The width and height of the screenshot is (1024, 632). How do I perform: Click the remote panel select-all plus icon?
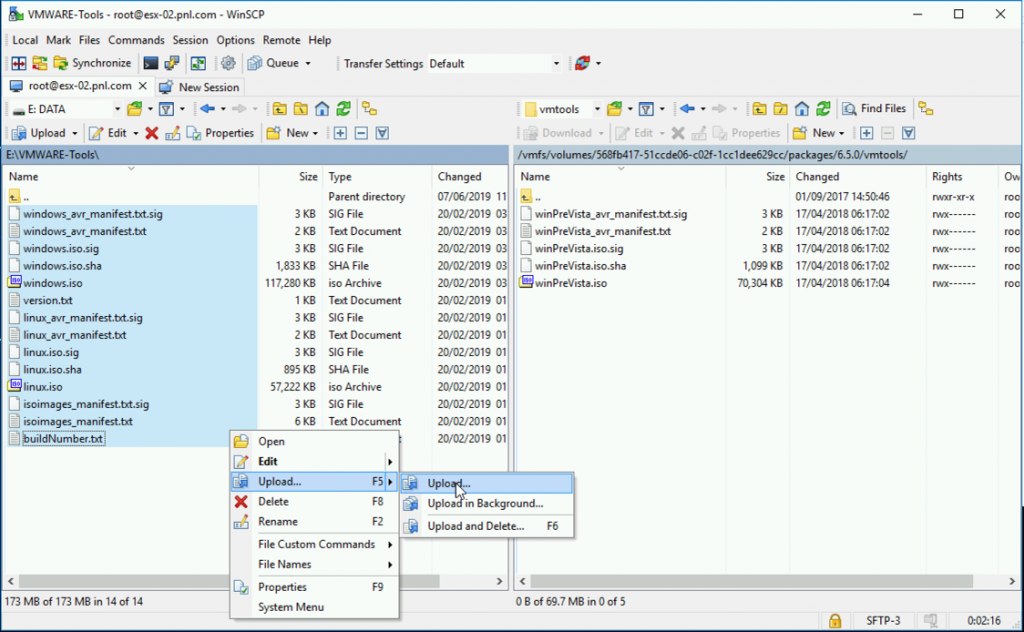[866, 133]
